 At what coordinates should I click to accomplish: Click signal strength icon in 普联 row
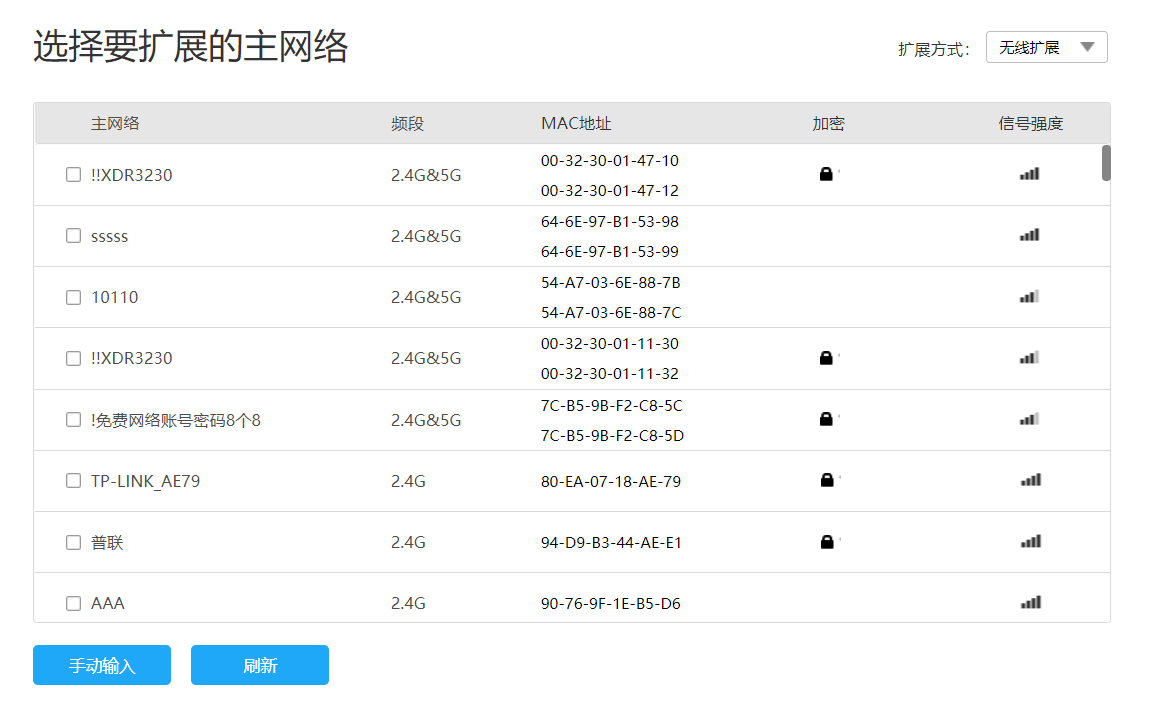(1030, 542)
